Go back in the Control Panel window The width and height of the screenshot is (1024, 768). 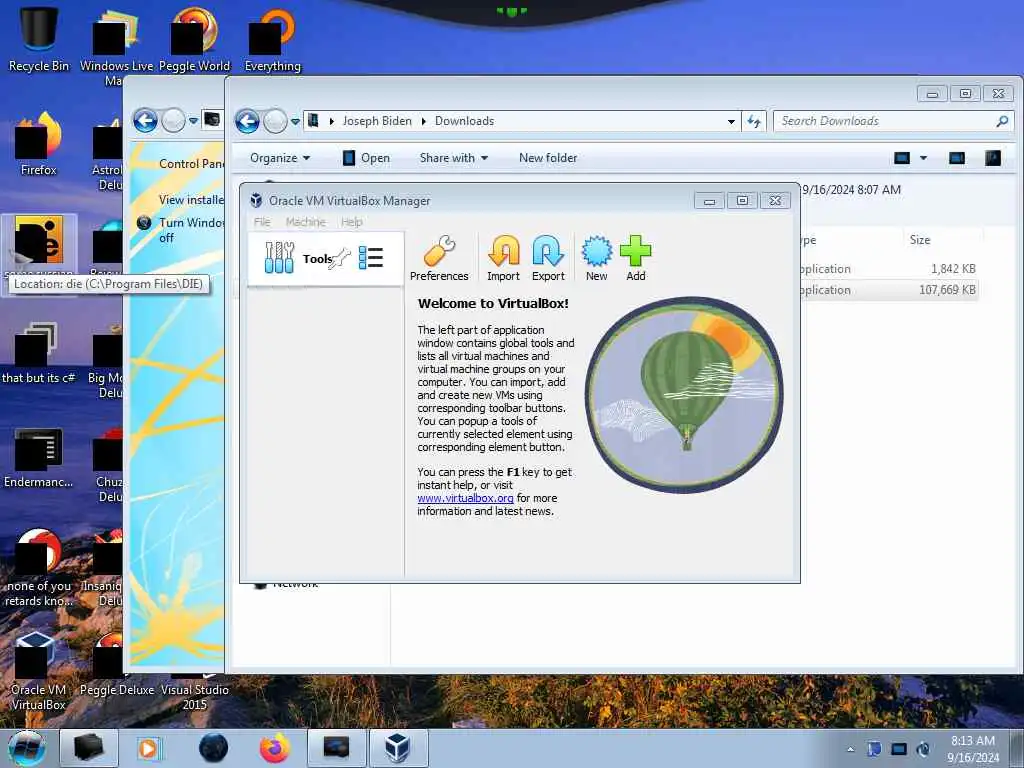pyautogui.click(x=145, y=121)
